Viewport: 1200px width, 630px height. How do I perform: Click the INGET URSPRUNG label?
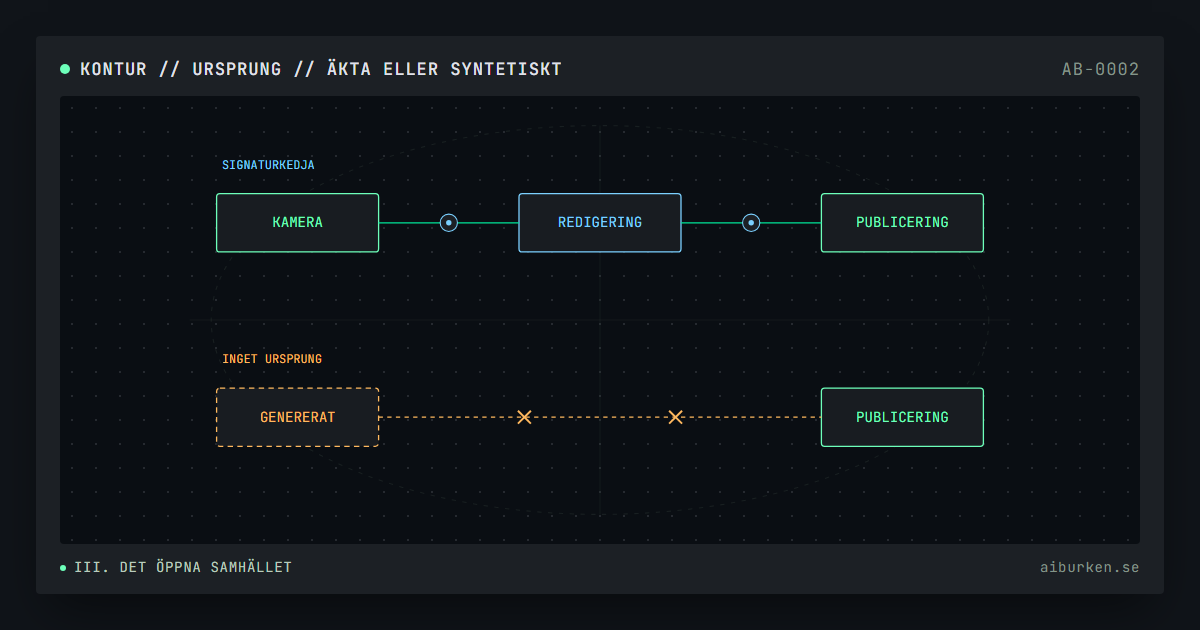[272, 359]
